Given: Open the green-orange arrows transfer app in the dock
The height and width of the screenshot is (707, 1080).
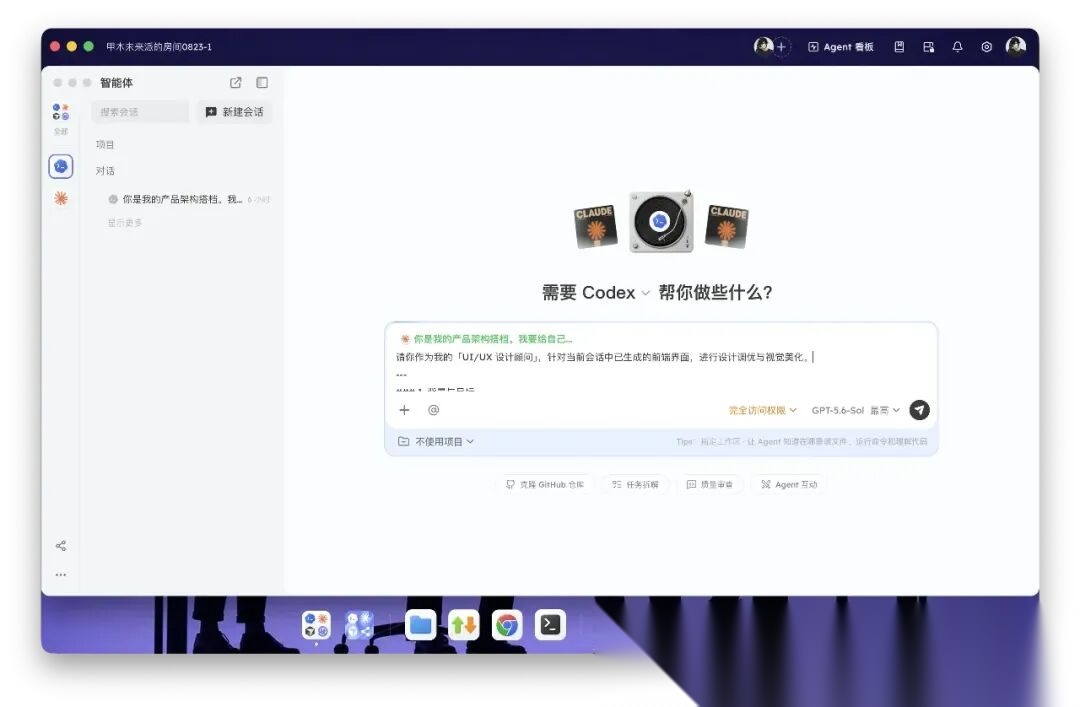Looking at the screenshot, I should tap(464, 625).
